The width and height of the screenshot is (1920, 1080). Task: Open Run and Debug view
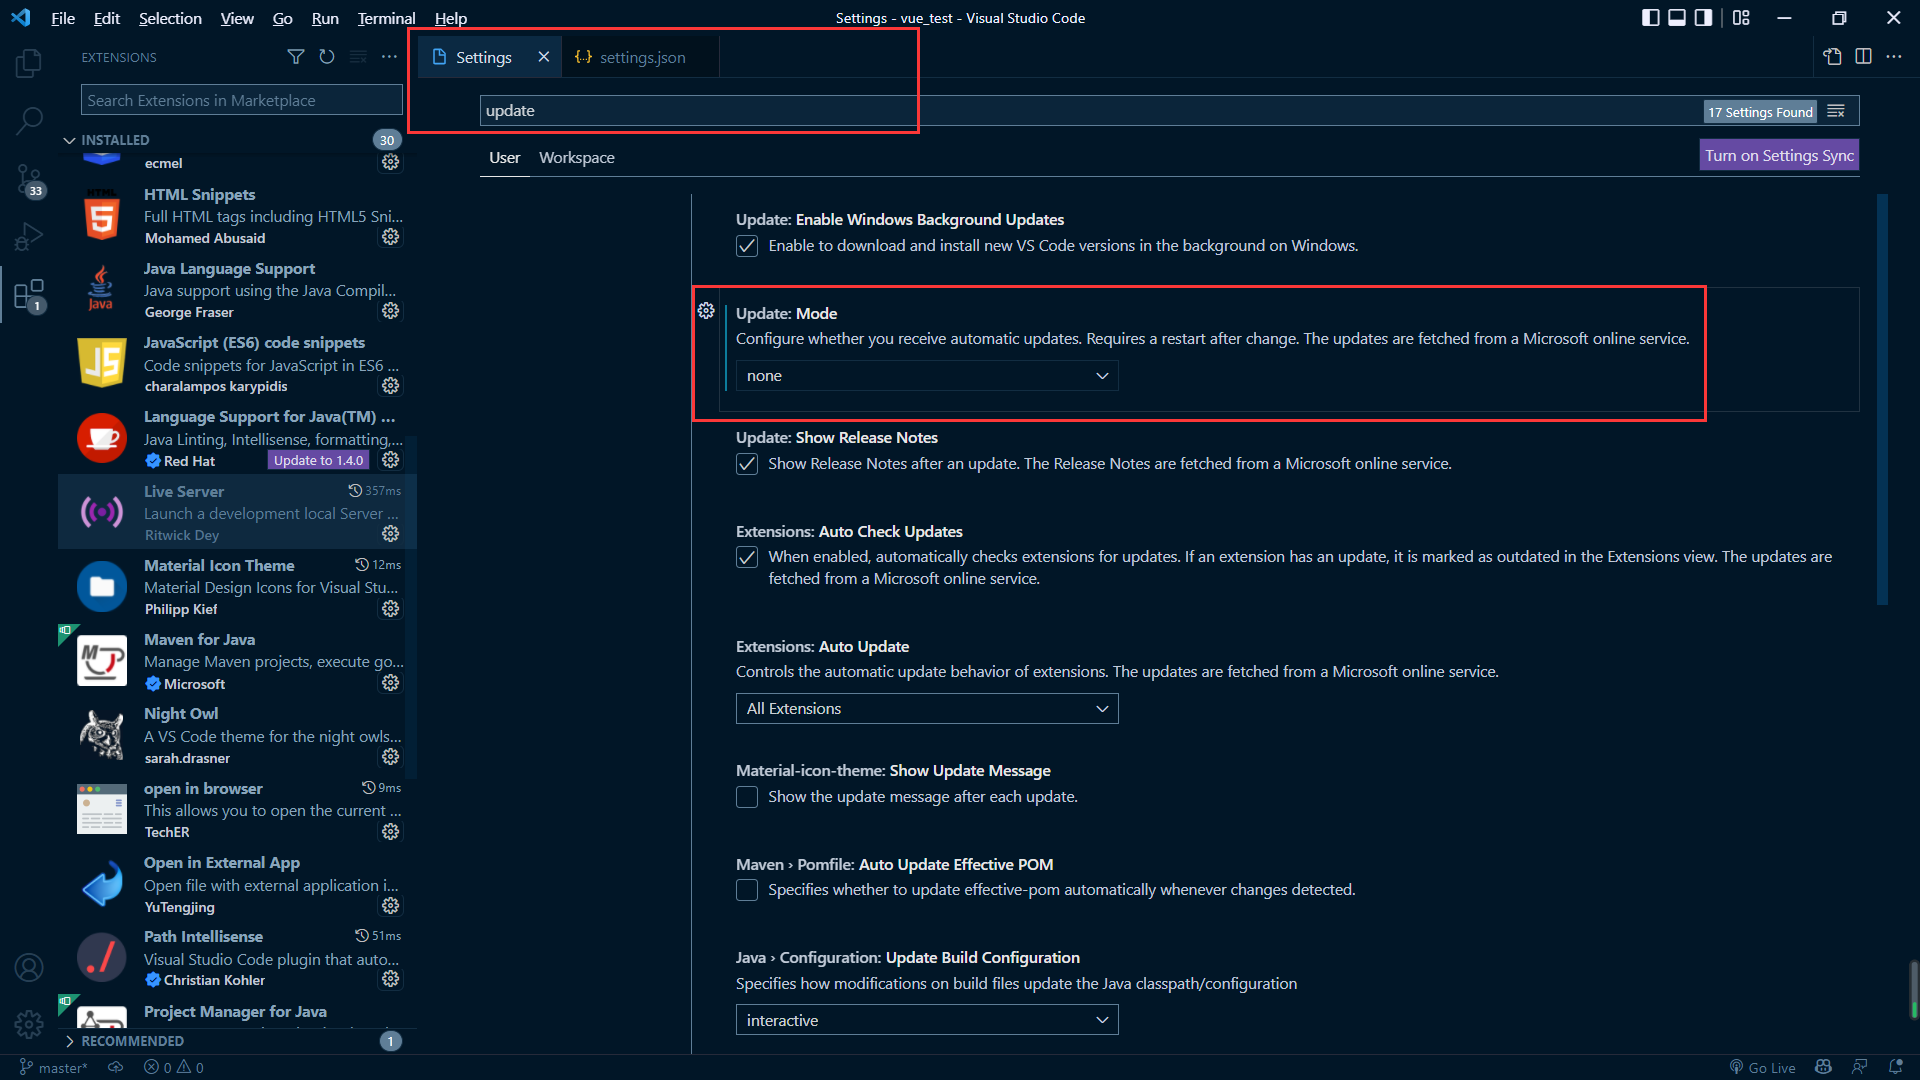click(29, 237)
